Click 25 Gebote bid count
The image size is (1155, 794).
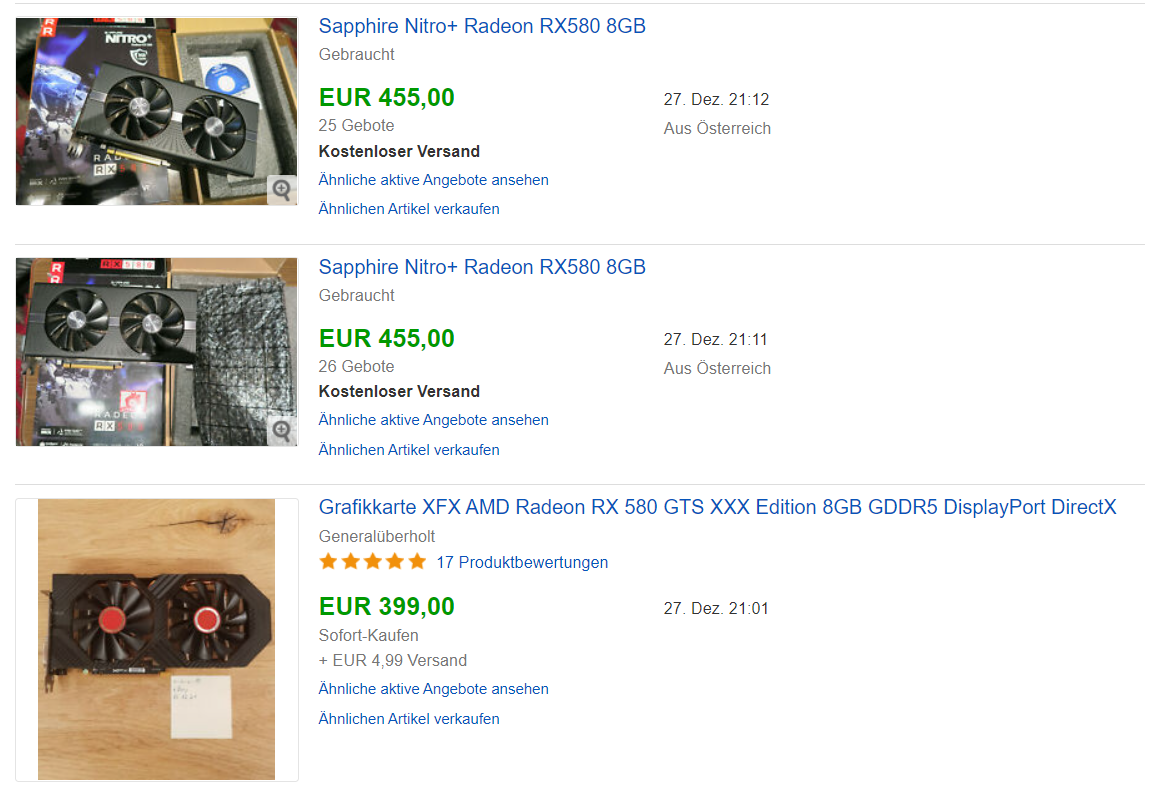(357, 125)
